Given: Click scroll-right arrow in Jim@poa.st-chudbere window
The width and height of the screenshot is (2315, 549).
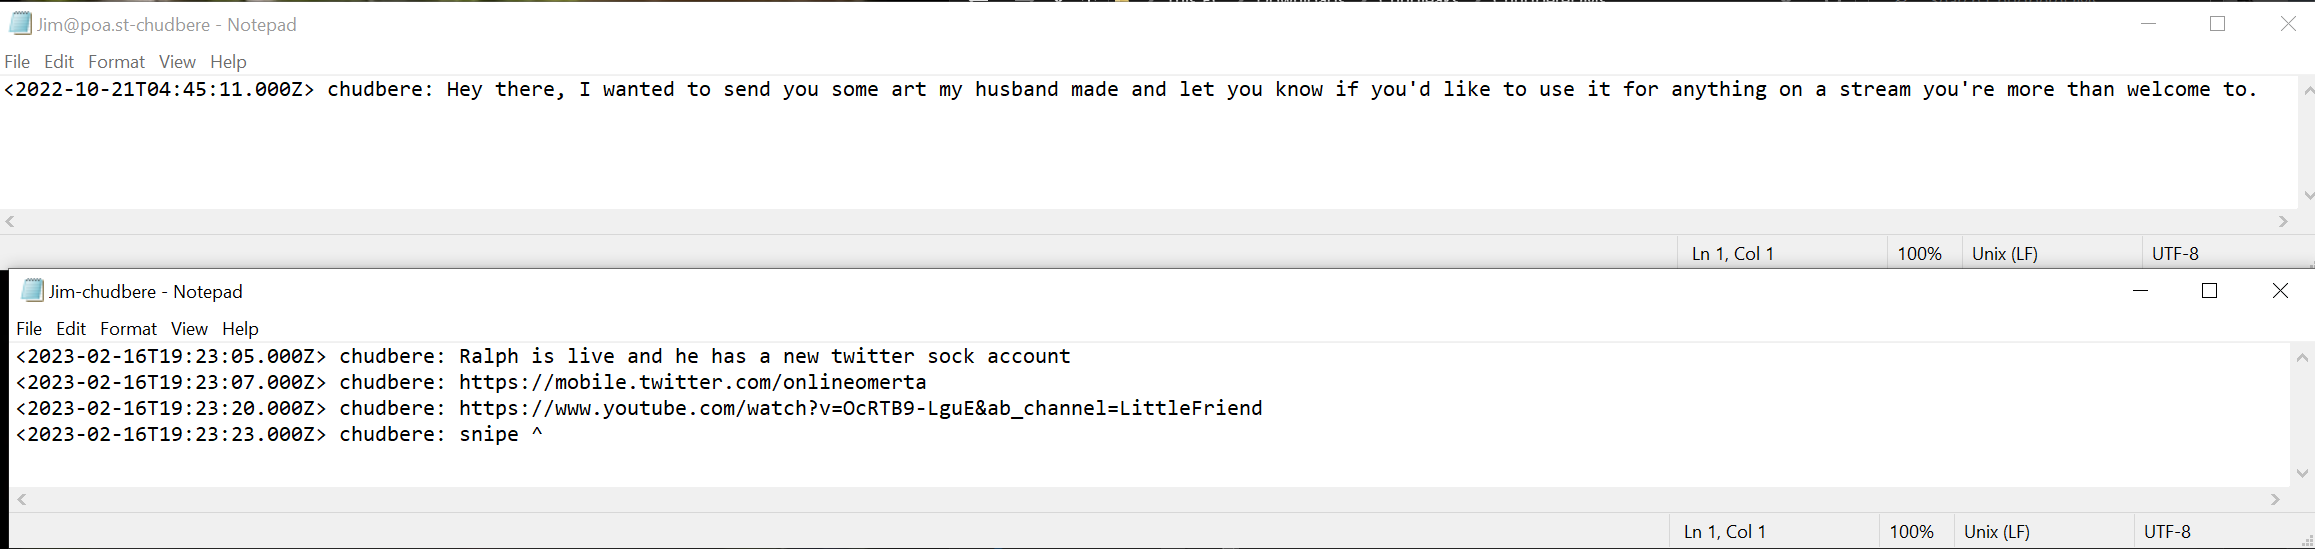Looking at the screenshot, I should pyautogui.click(x=2283, y=222).
